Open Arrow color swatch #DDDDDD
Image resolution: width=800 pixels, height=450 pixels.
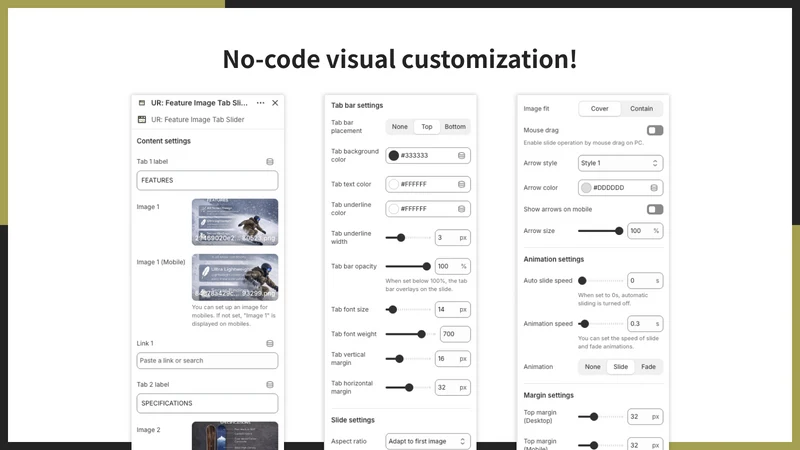(x=586, y=188)
